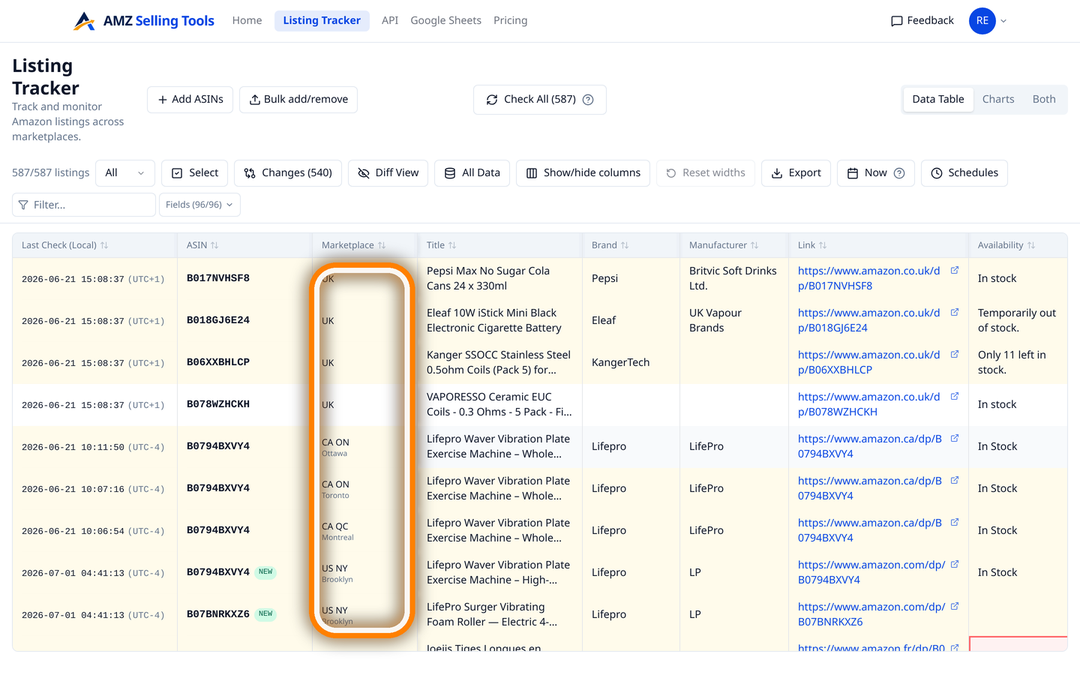Switch to Charts view
The width and height of the screenshot is (1080, 675).
[998, 99]
